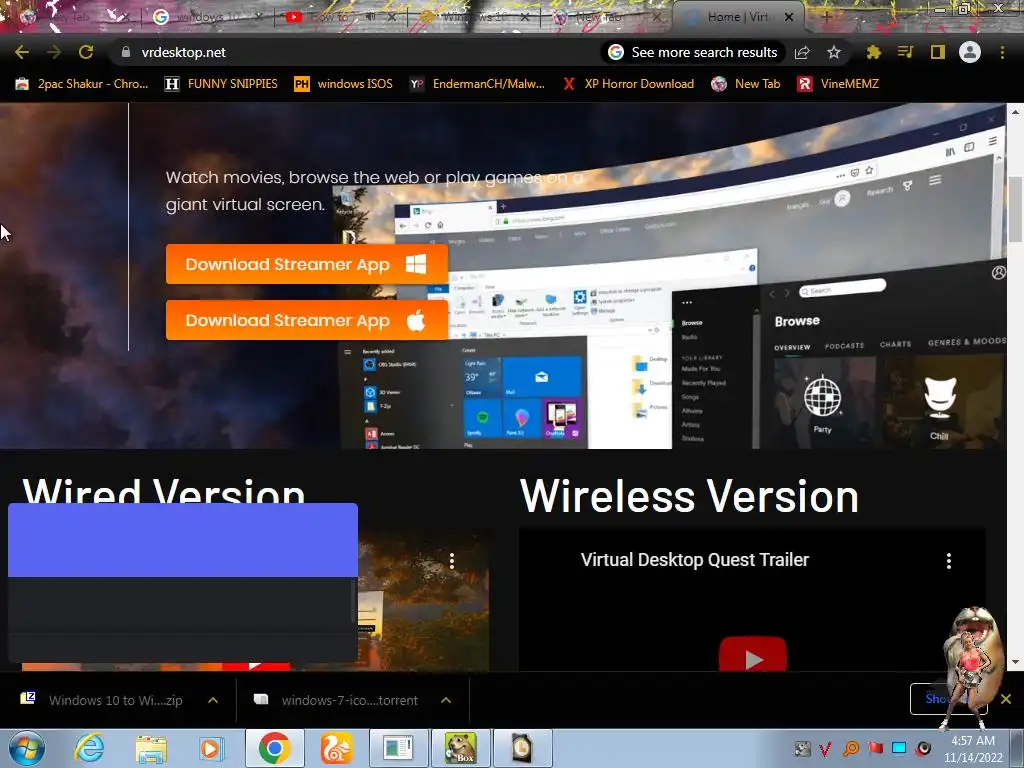Expand options for Windows 10 to Wi....zip download
The height and width of the screenshot is (768, 1024).
(213, 700)
